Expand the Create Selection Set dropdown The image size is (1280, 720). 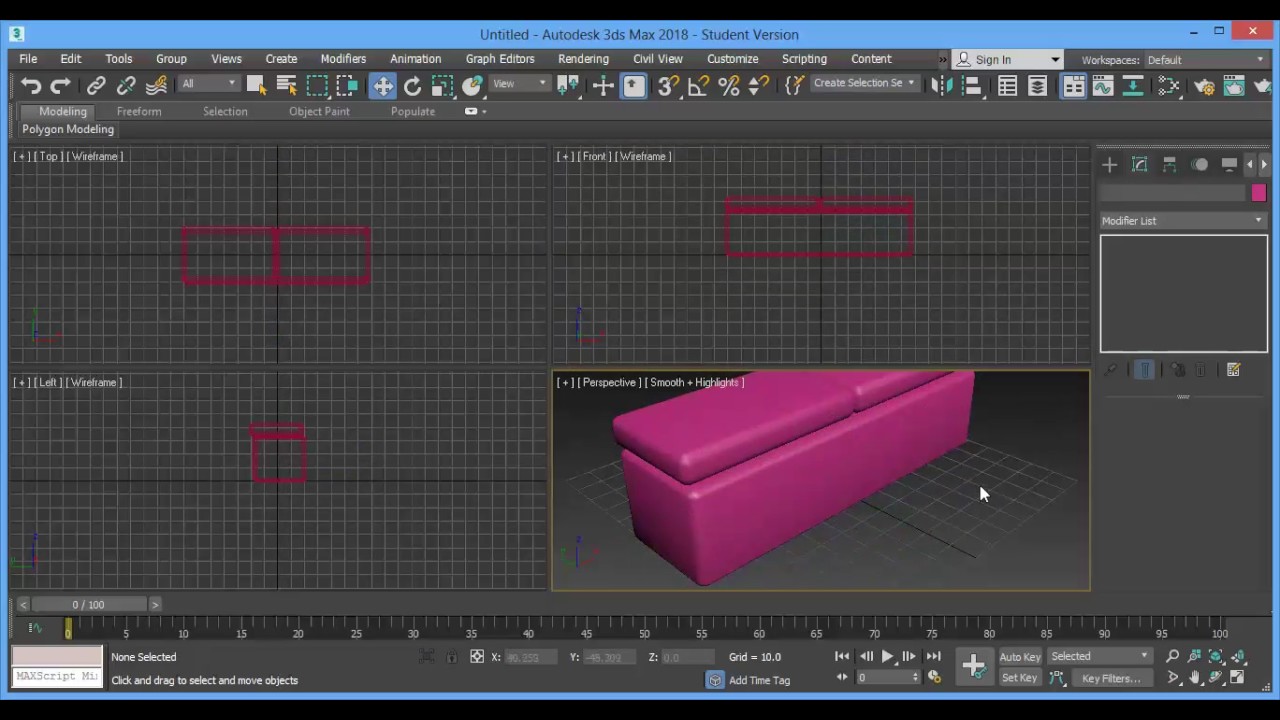click(x=864, y=83)
